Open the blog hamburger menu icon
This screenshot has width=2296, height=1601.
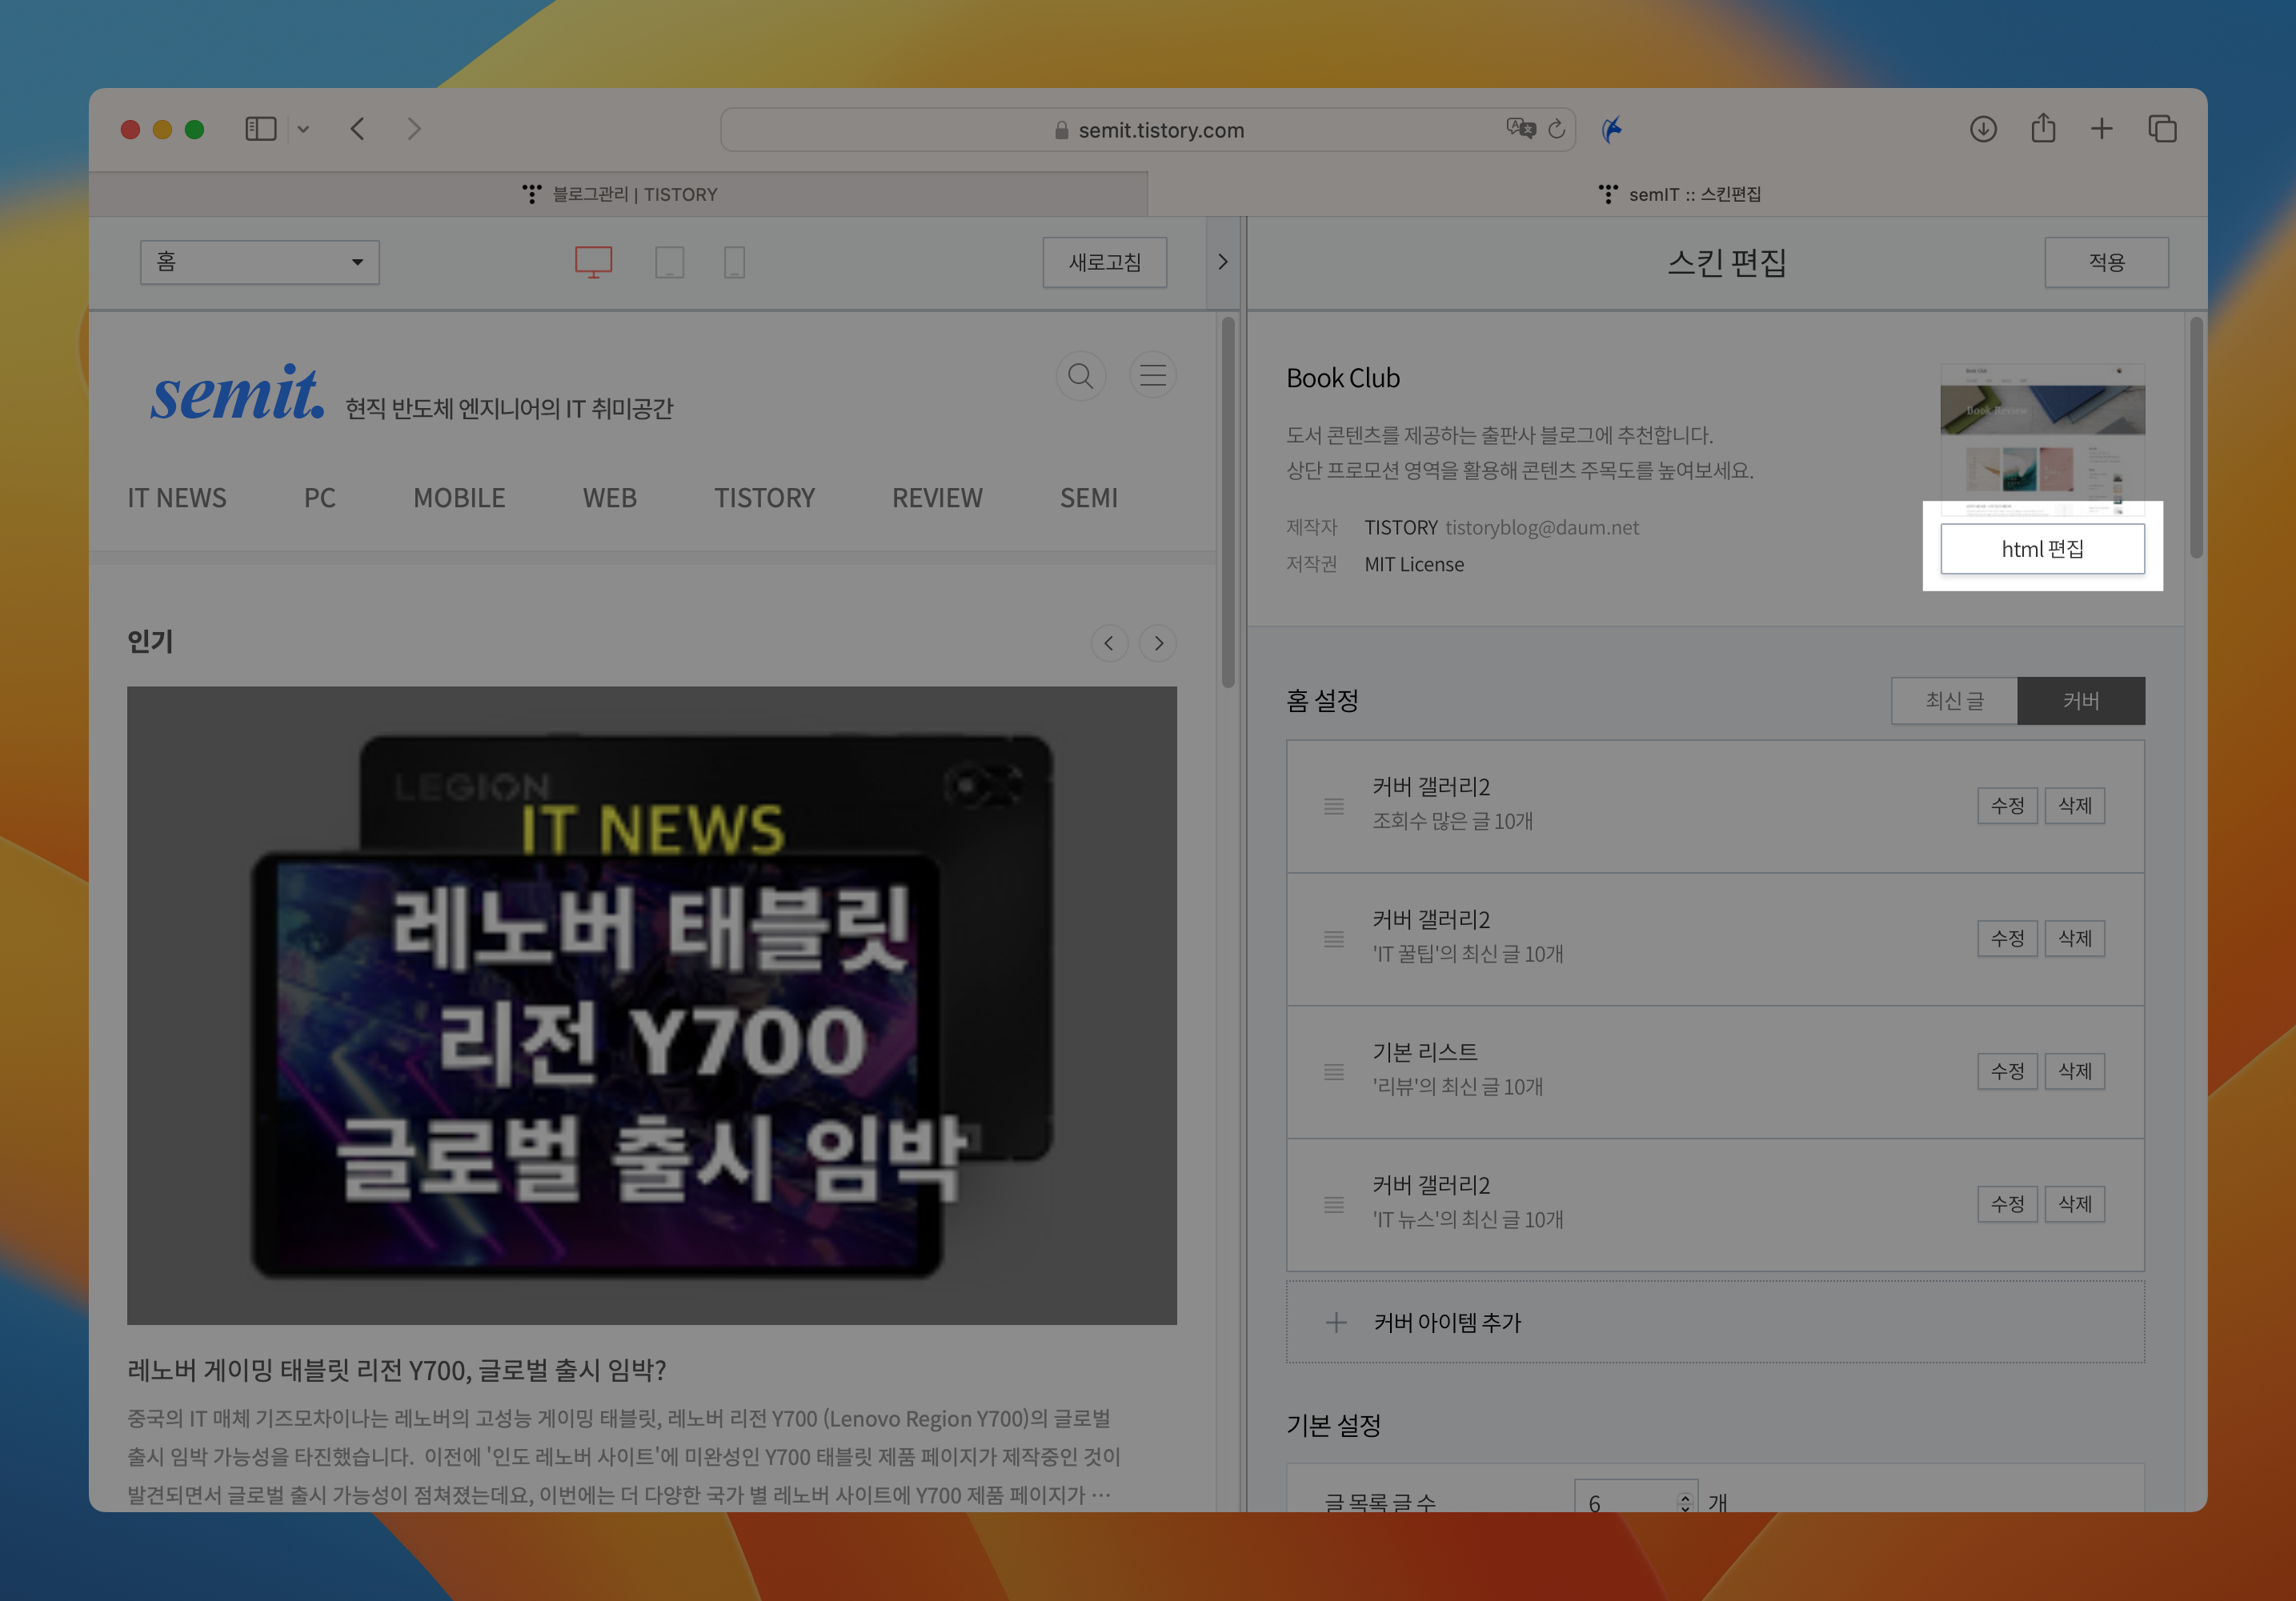(1153, 376)
